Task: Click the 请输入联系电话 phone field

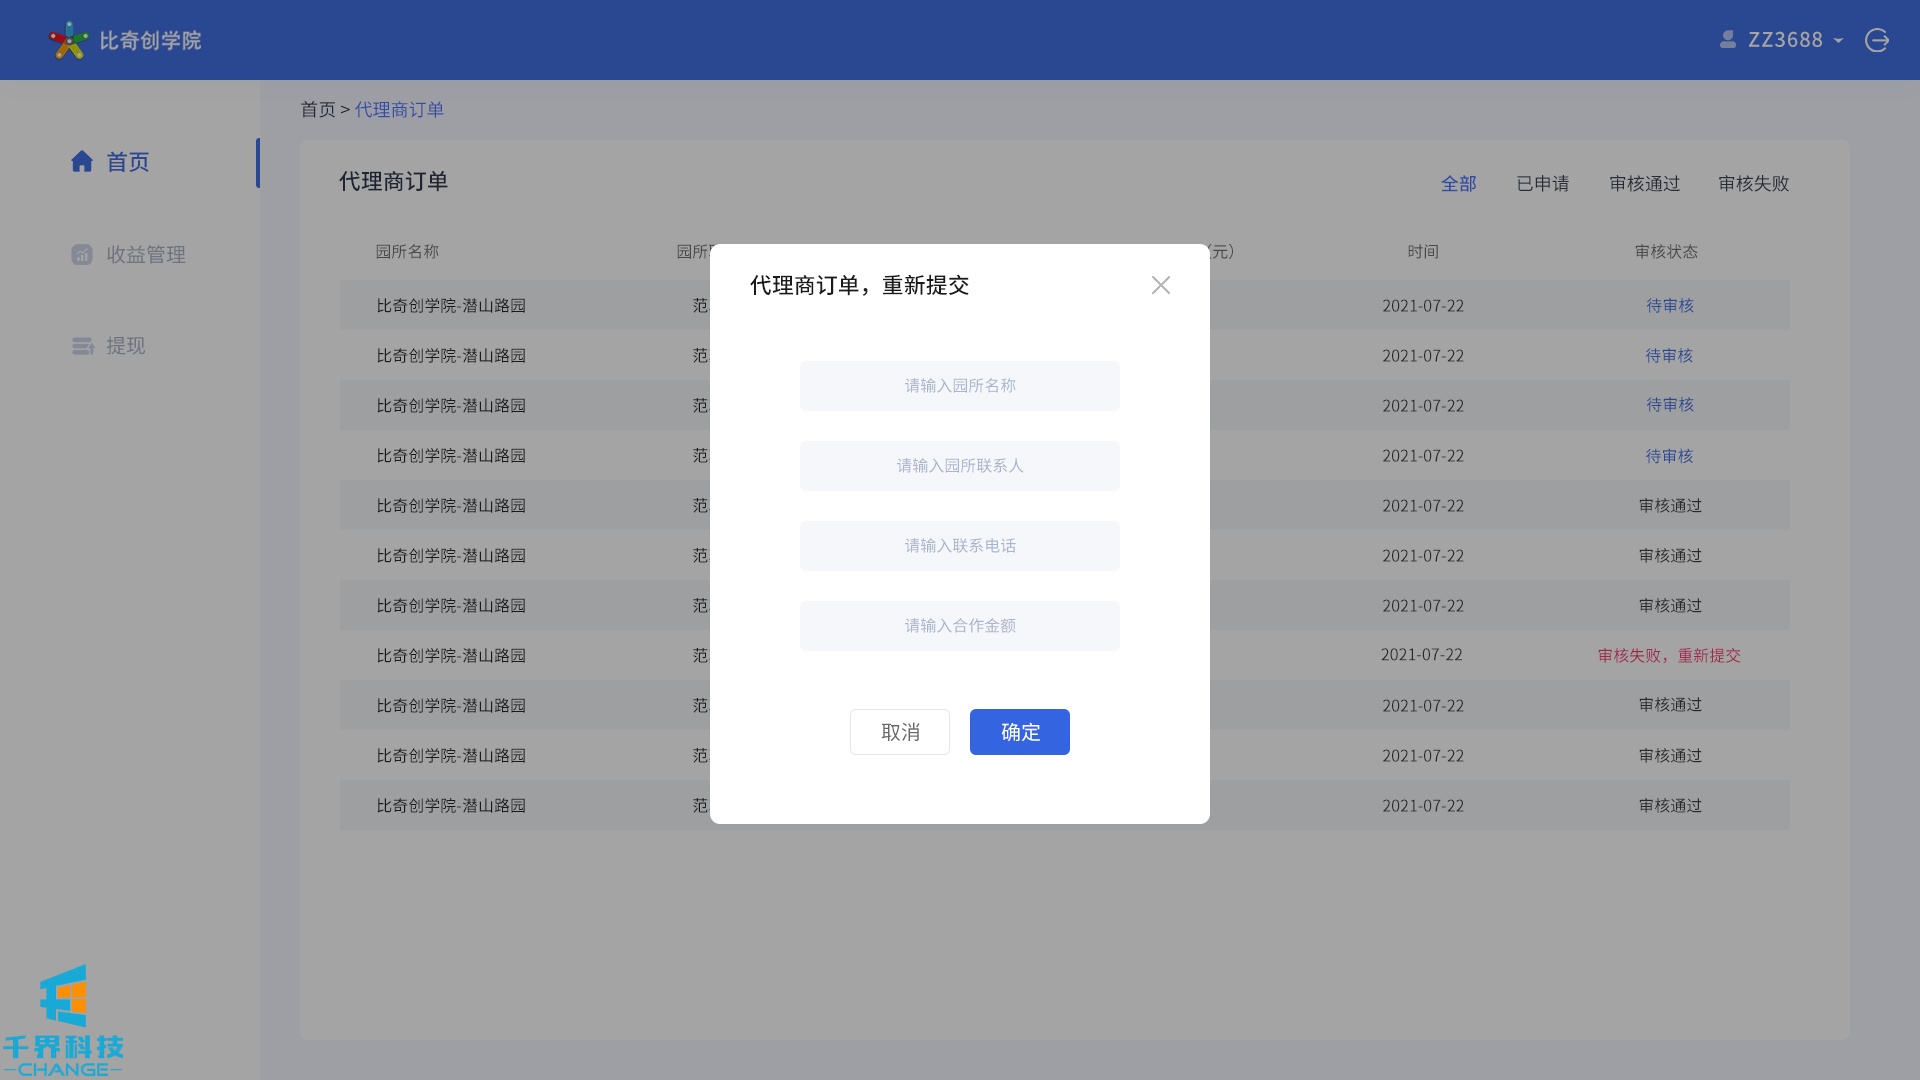Action: click(959, 546)
